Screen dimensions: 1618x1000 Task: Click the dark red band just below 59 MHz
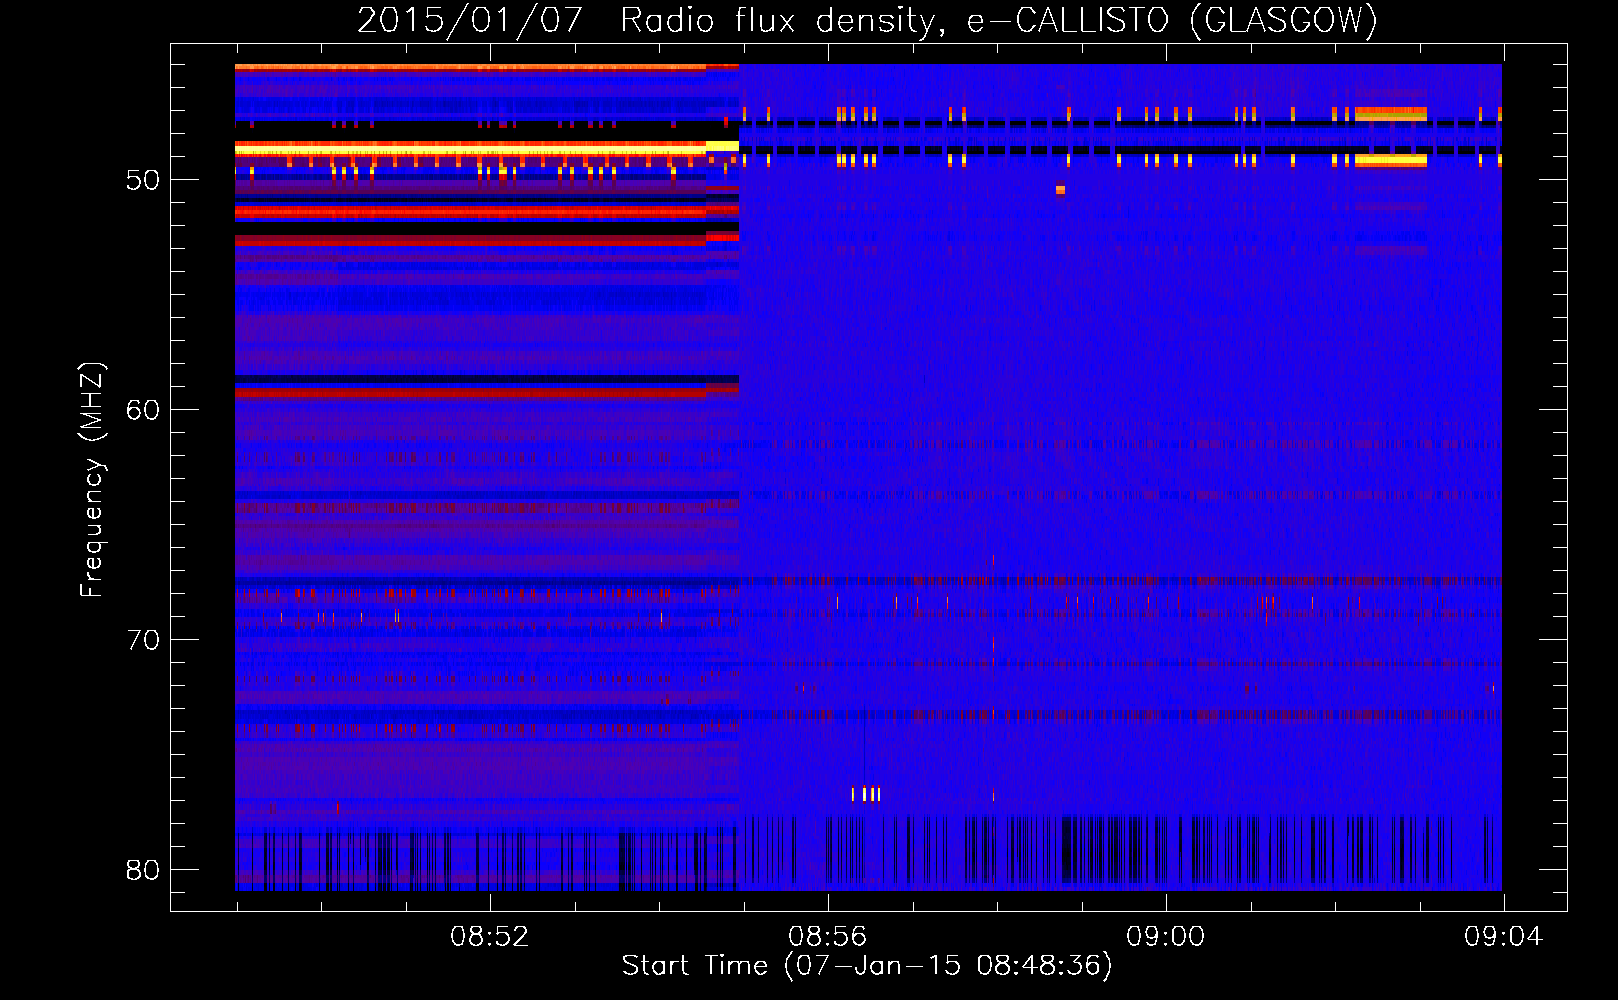(470, 393)
